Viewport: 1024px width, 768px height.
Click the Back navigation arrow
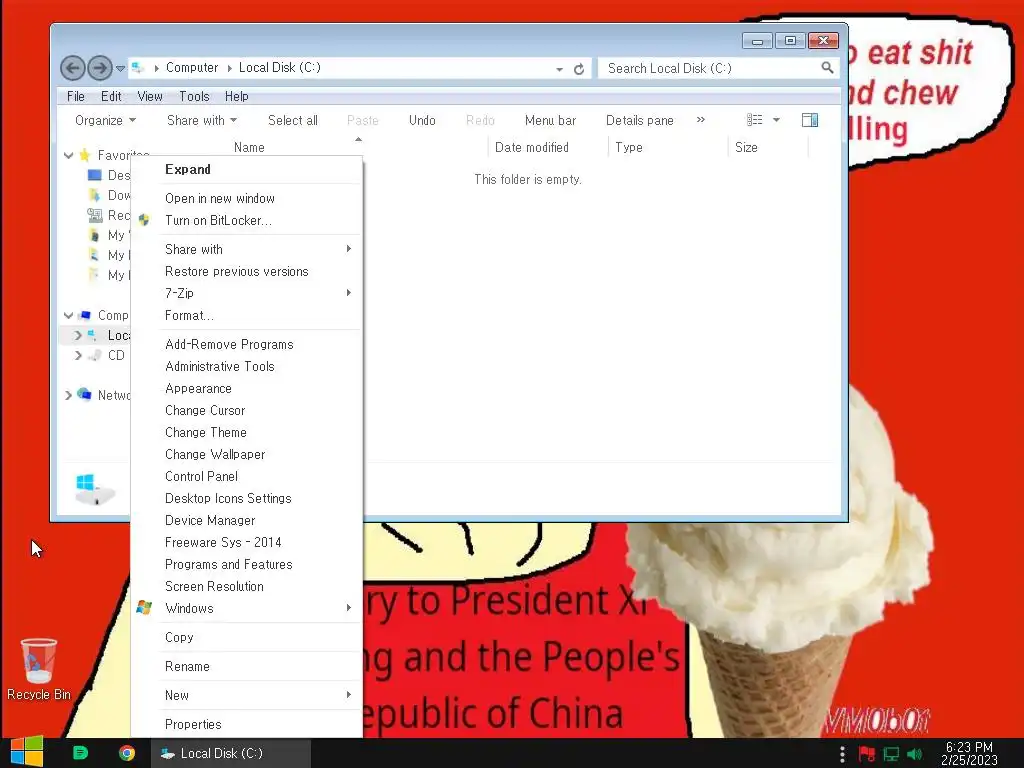(72, 68)
